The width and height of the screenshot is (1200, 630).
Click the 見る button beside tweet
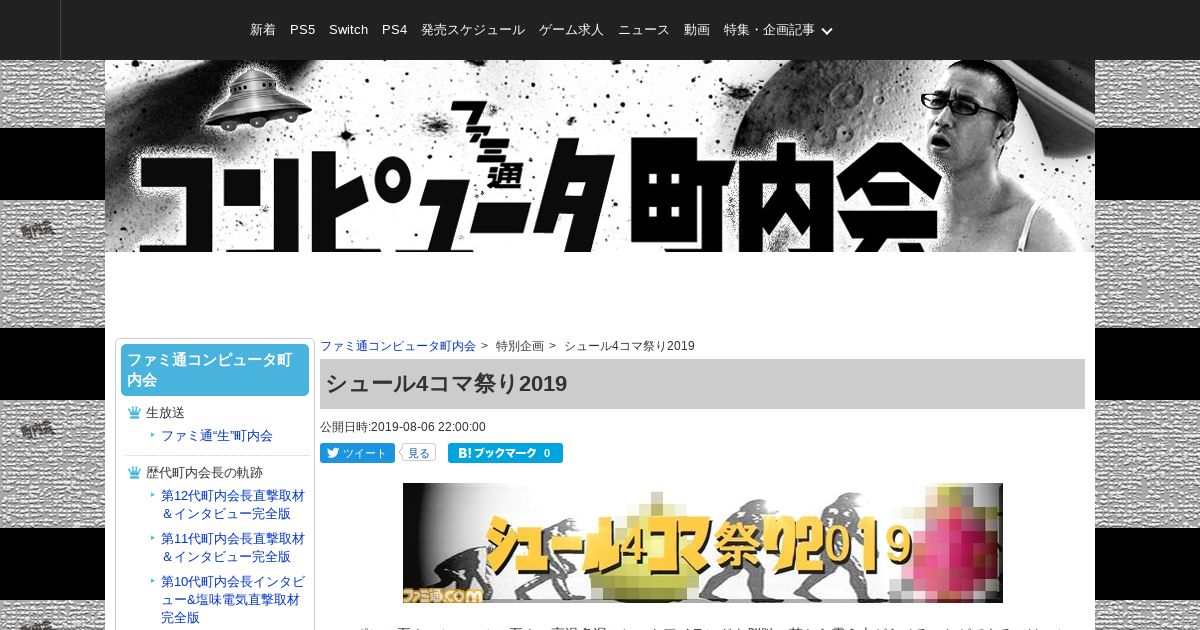pyautogui.click(x=418, y=453)
